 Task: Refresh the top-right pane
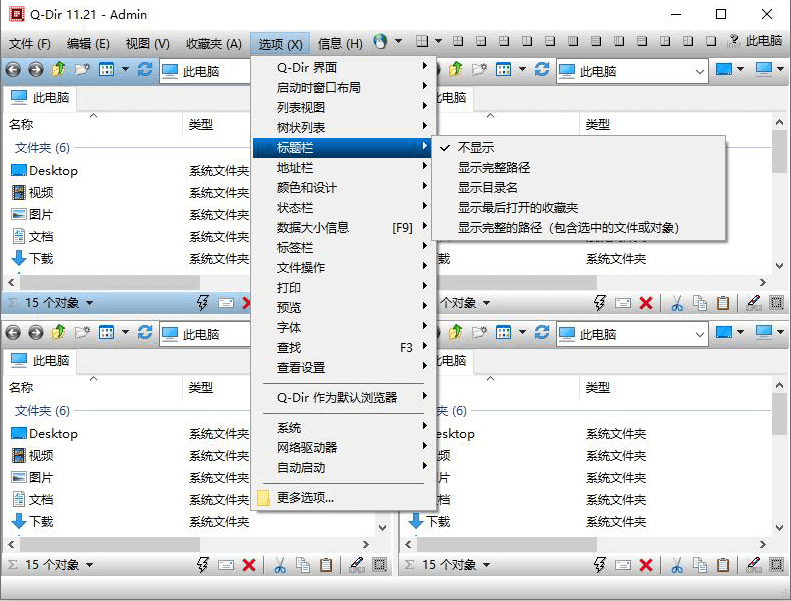pyautogui.click(x=542, y=69)
